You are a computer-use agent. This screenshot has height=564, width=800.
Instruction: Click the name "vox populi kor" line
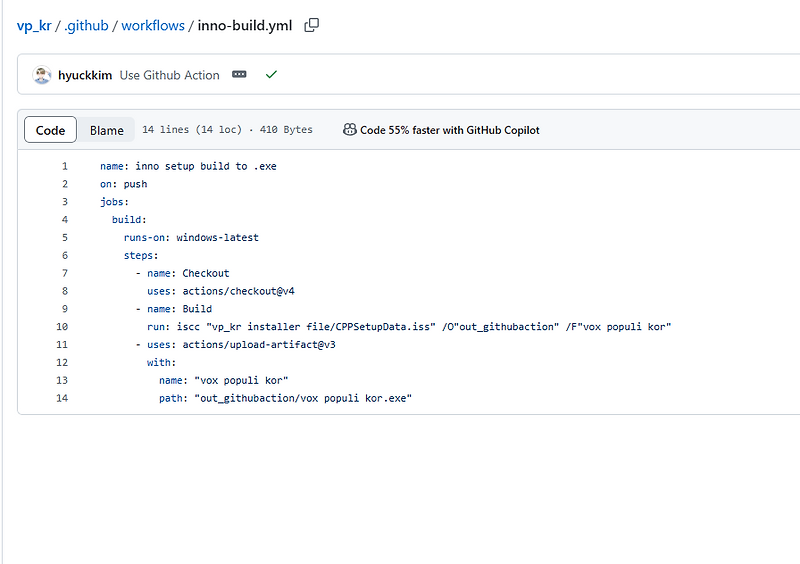point(223,381)
